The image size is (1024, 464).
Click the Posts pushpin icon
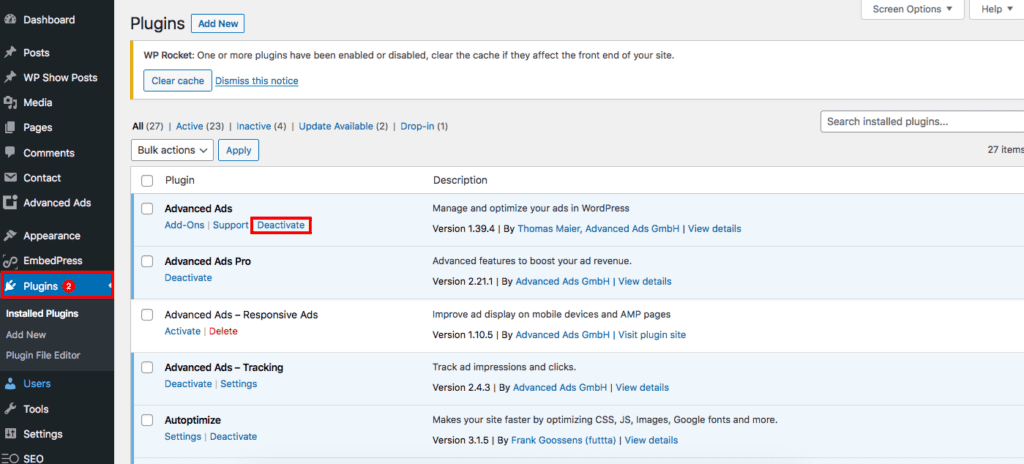point(10,52)
